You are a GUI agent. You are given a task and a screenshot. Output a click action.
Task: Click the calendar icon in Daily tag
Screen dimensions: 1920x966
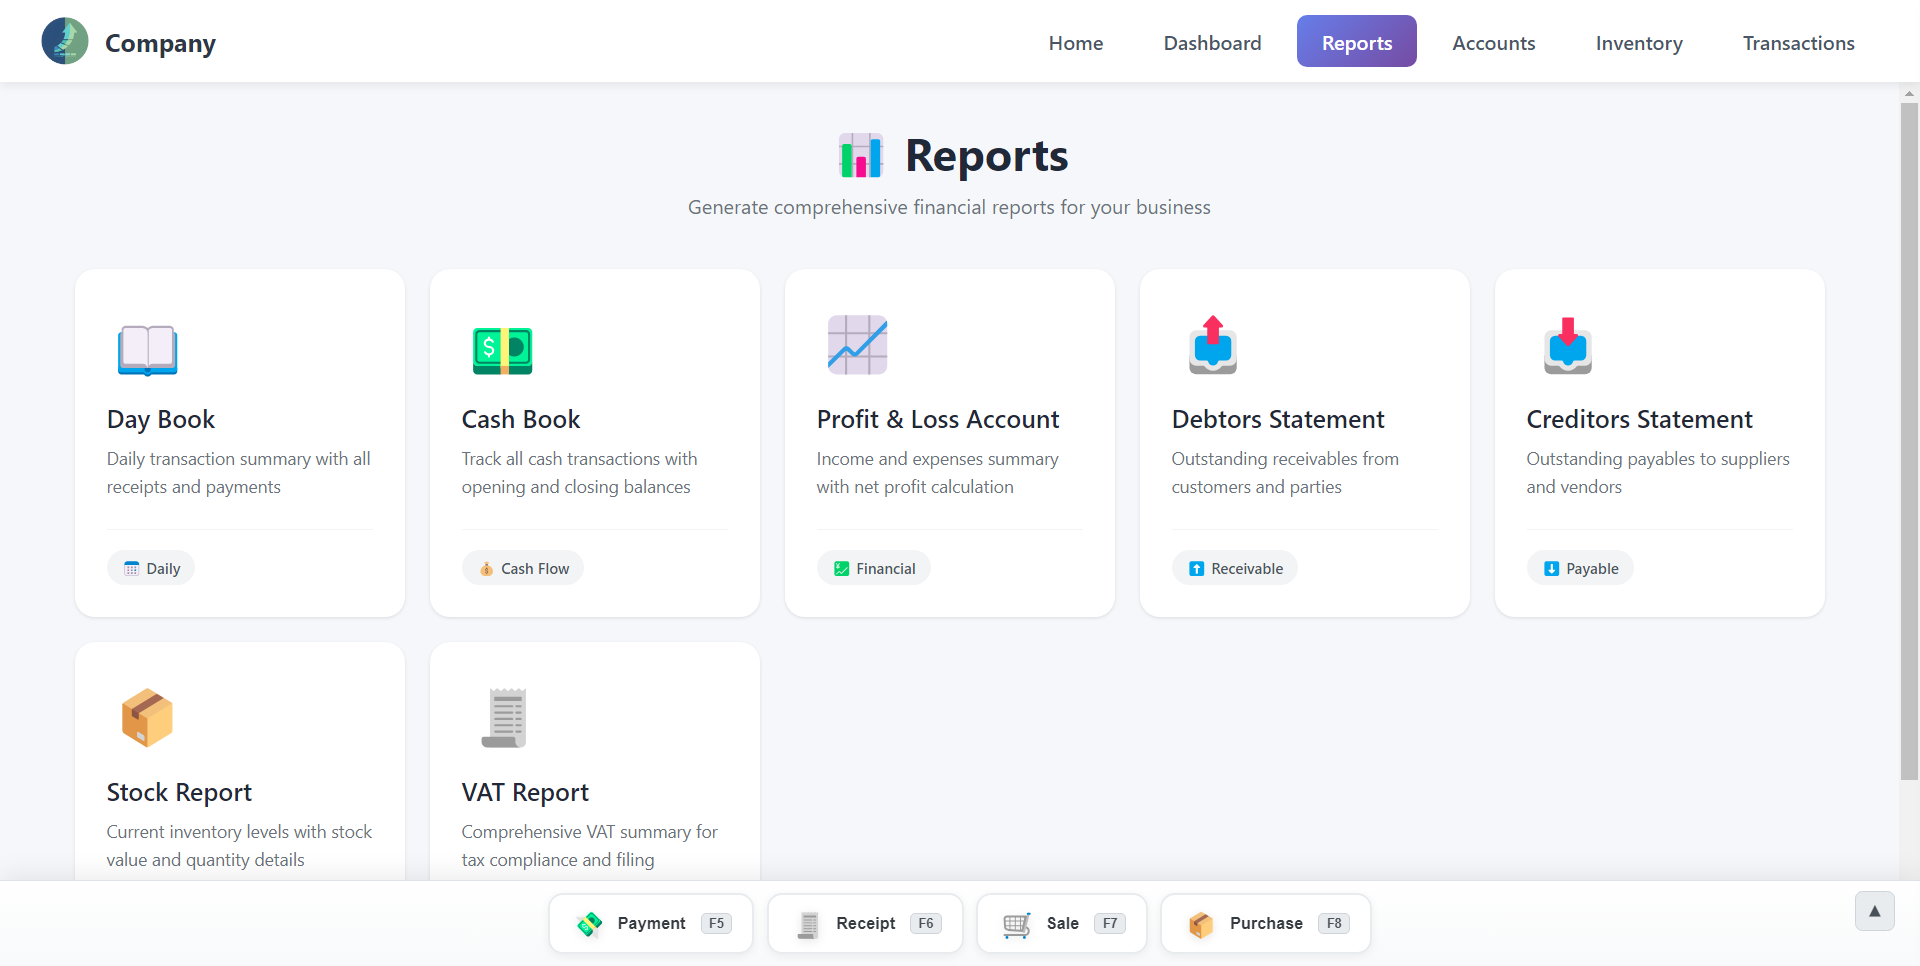[x=131, y=569]
